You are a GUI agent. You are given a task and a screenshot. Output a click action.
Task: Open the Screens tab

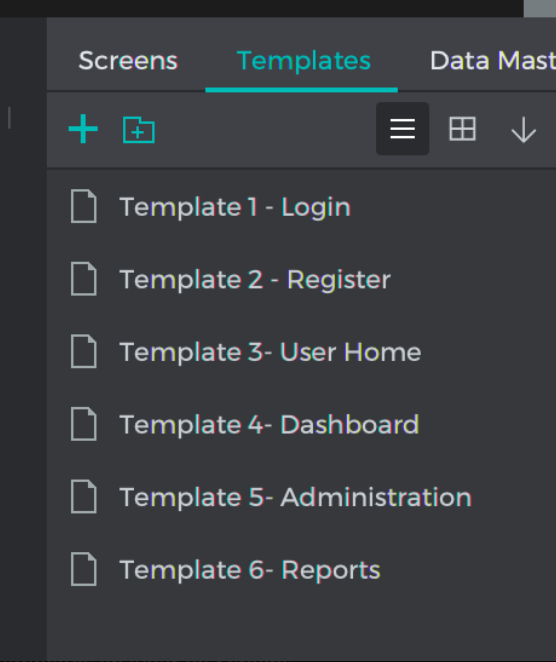128,61
